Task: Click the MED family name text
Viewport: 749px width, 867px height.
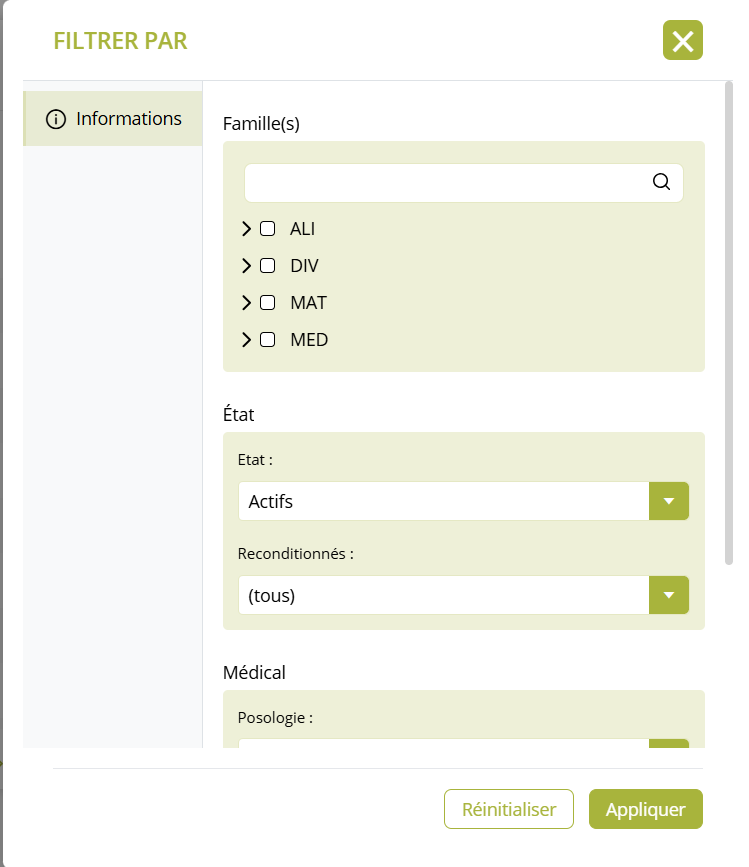Action: tap(309, 340)
